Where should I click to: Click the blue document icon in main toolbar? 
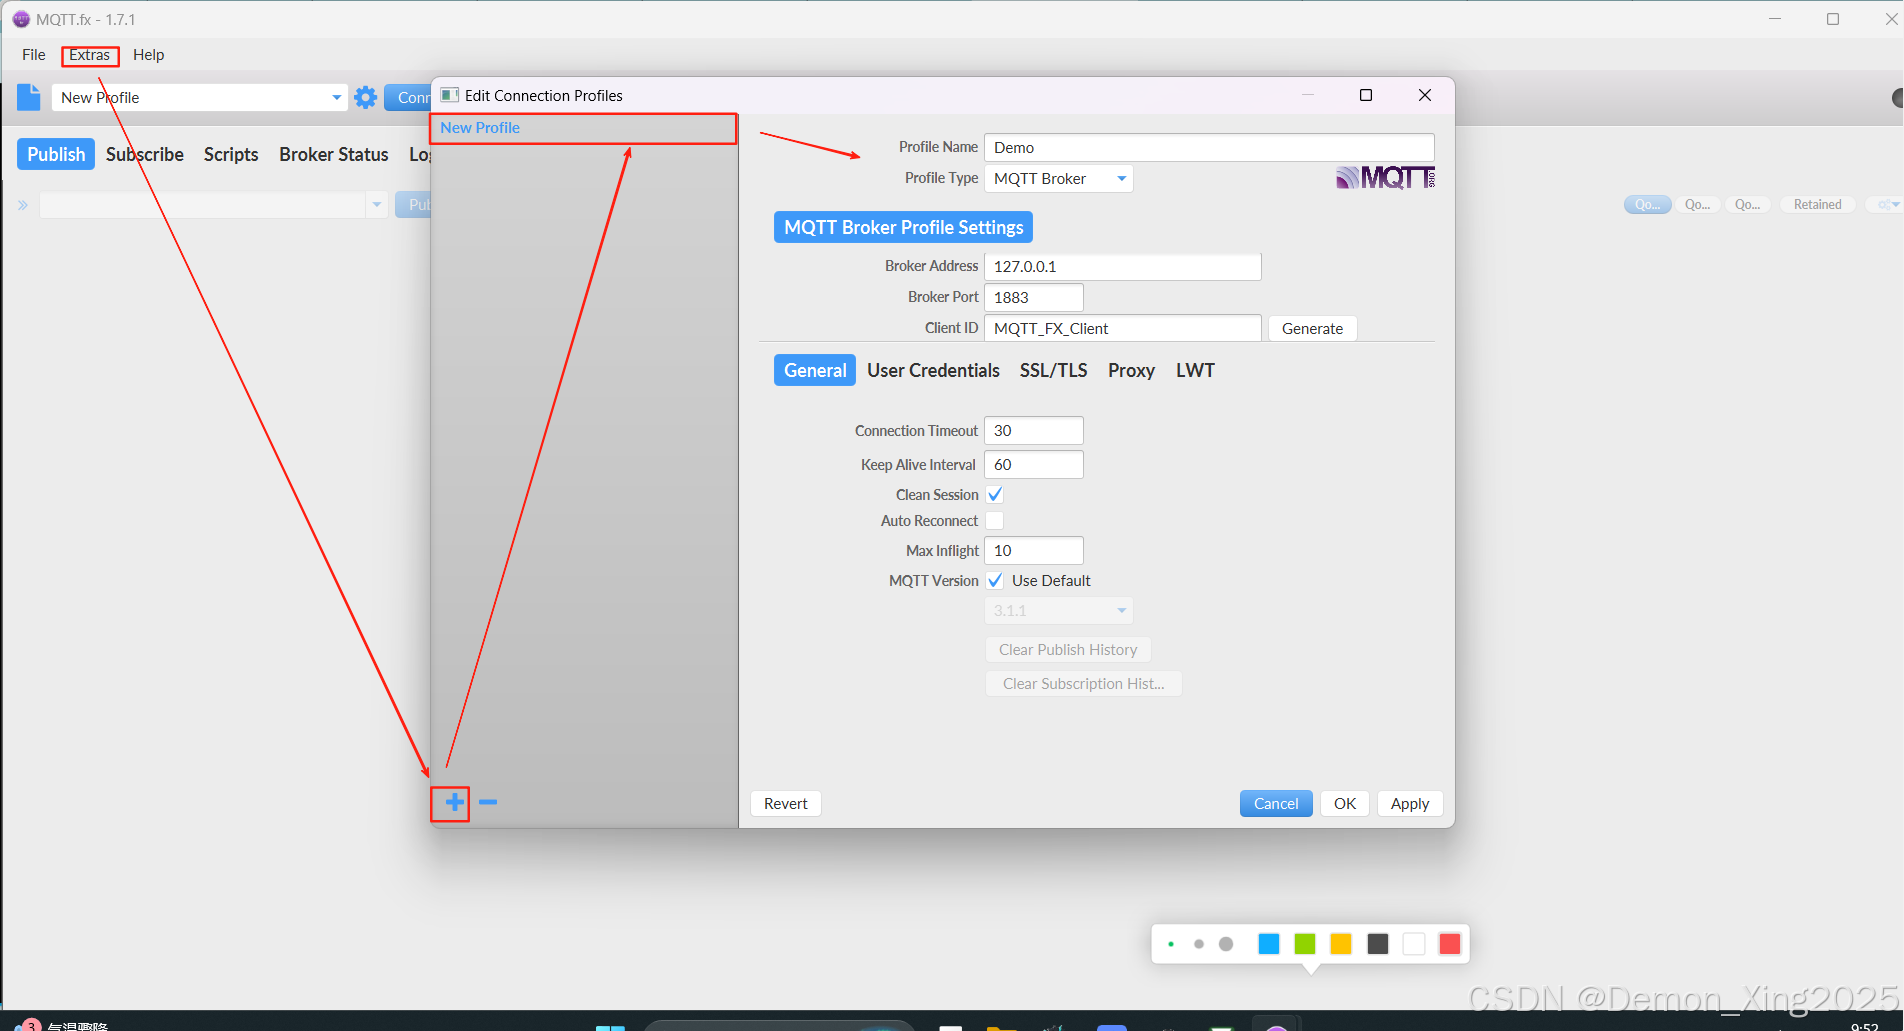click(29, 97)
